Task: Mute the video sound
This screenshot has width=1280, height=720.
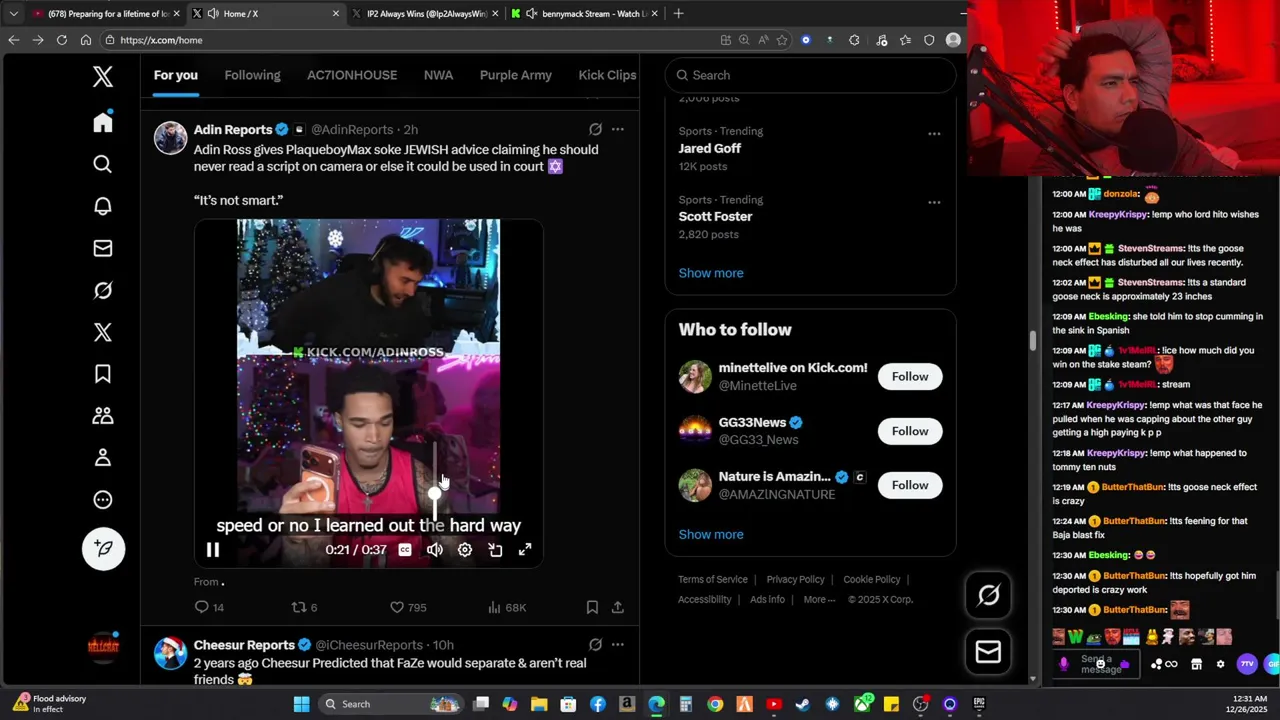Action: coord(435,550)
